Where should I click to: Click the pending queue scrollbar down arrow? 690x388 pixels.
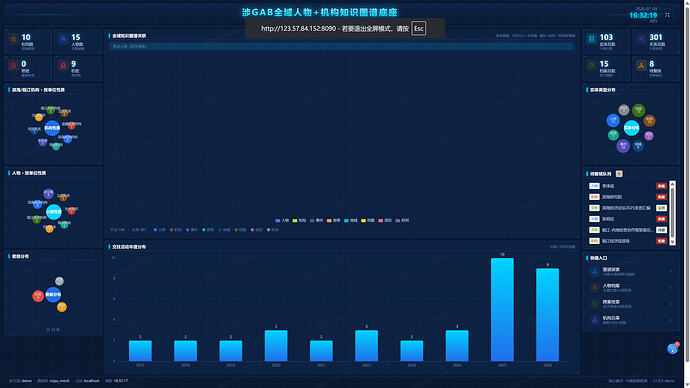tap(672, 242)
